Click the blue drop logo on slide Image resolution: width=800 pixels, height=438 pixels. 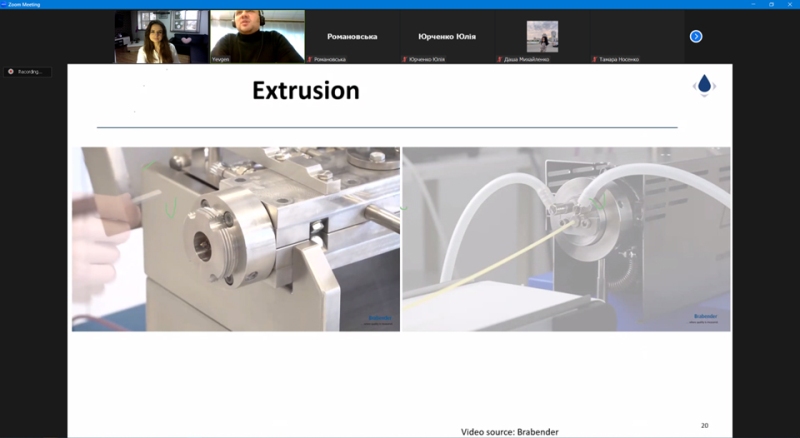tap(704, 85)
